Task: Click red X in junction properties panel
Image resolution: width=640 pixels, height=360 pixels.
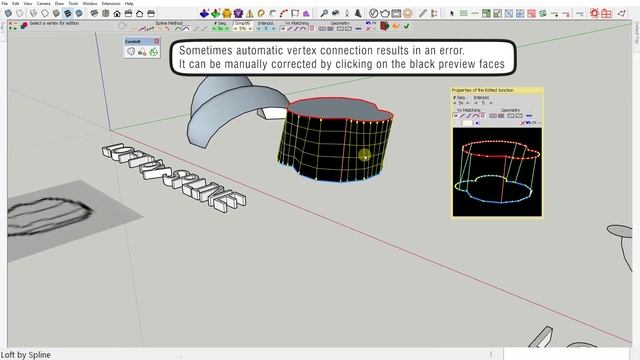Action: pos(522,123)
